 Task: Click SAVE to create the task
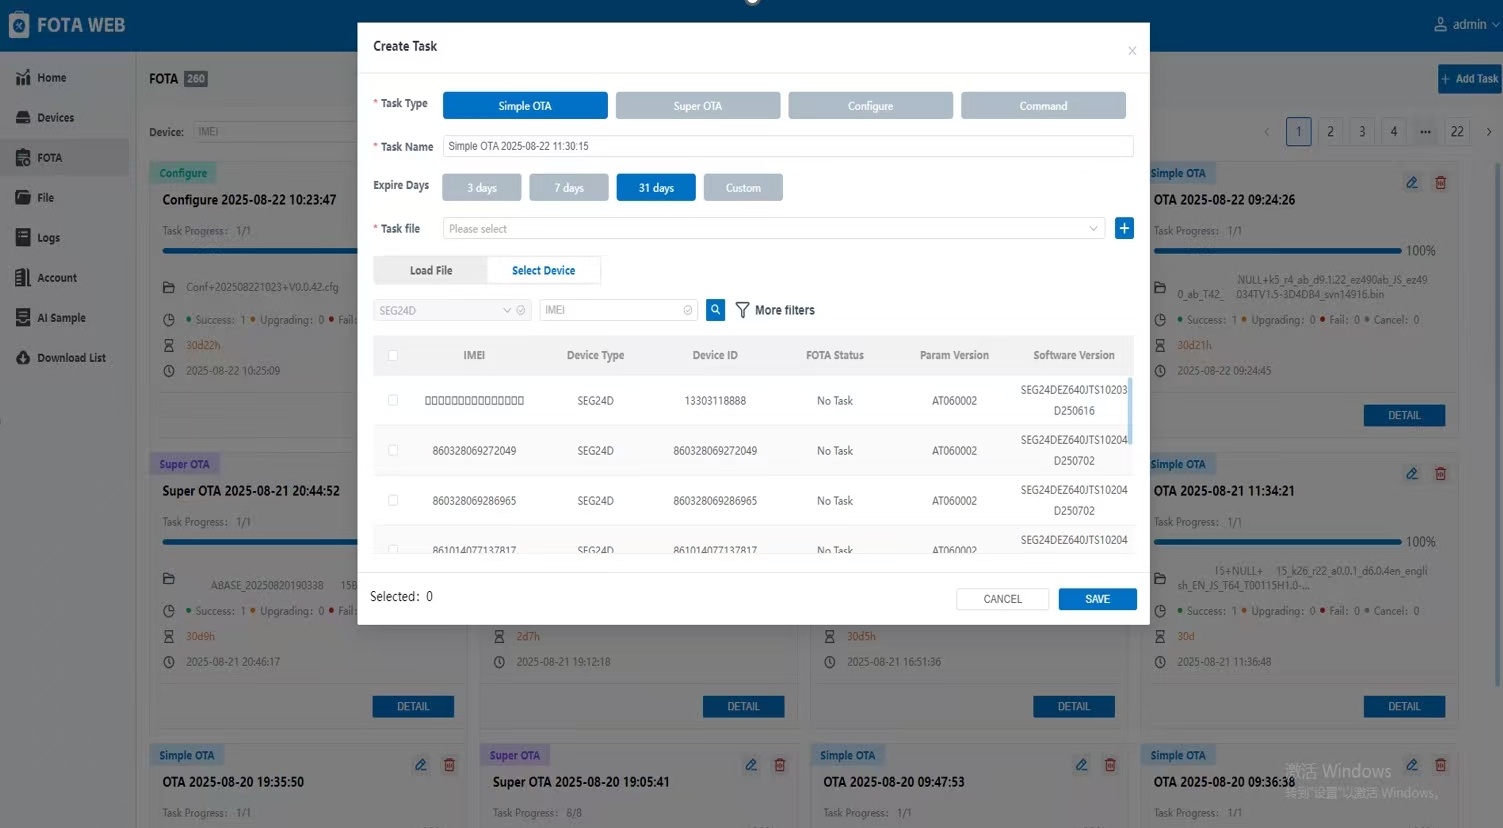tap(1097, 599)
